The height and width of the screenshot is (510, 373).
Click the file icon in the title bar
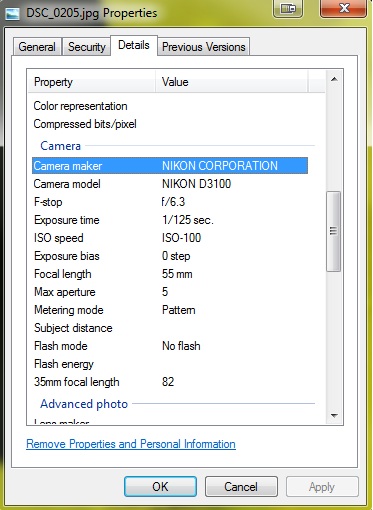pyautogui.click(x=12, y=14)
